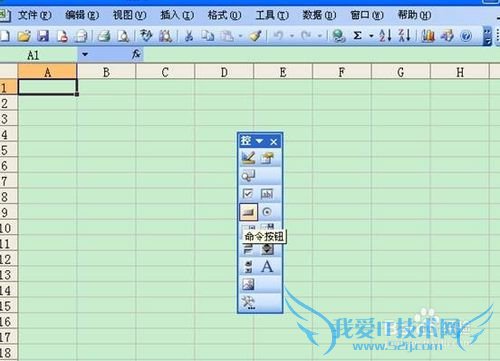Cut selection with the scissors icon
The image size is (500, 361).
pos(189,36)
